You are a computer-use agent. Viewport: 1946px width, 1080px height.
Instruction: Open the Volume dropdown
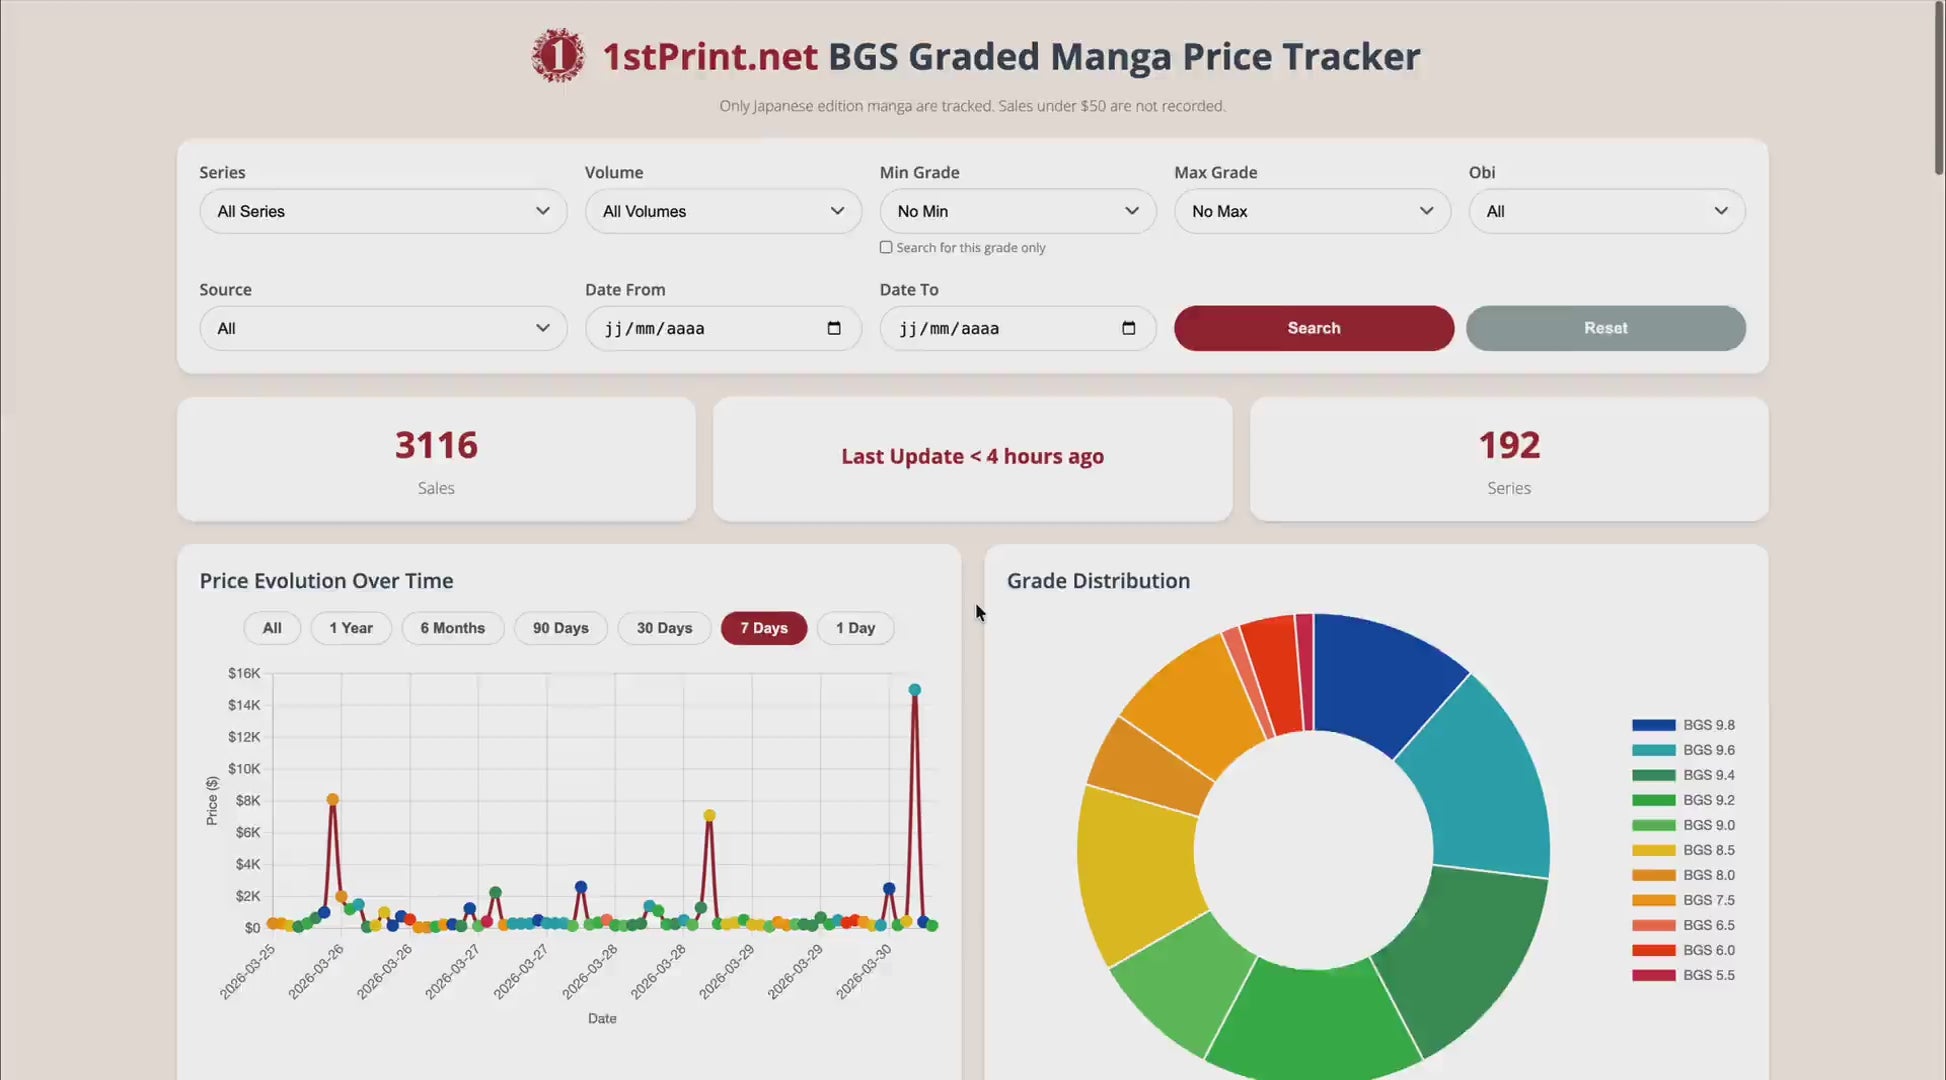click(x=723, y=211)
